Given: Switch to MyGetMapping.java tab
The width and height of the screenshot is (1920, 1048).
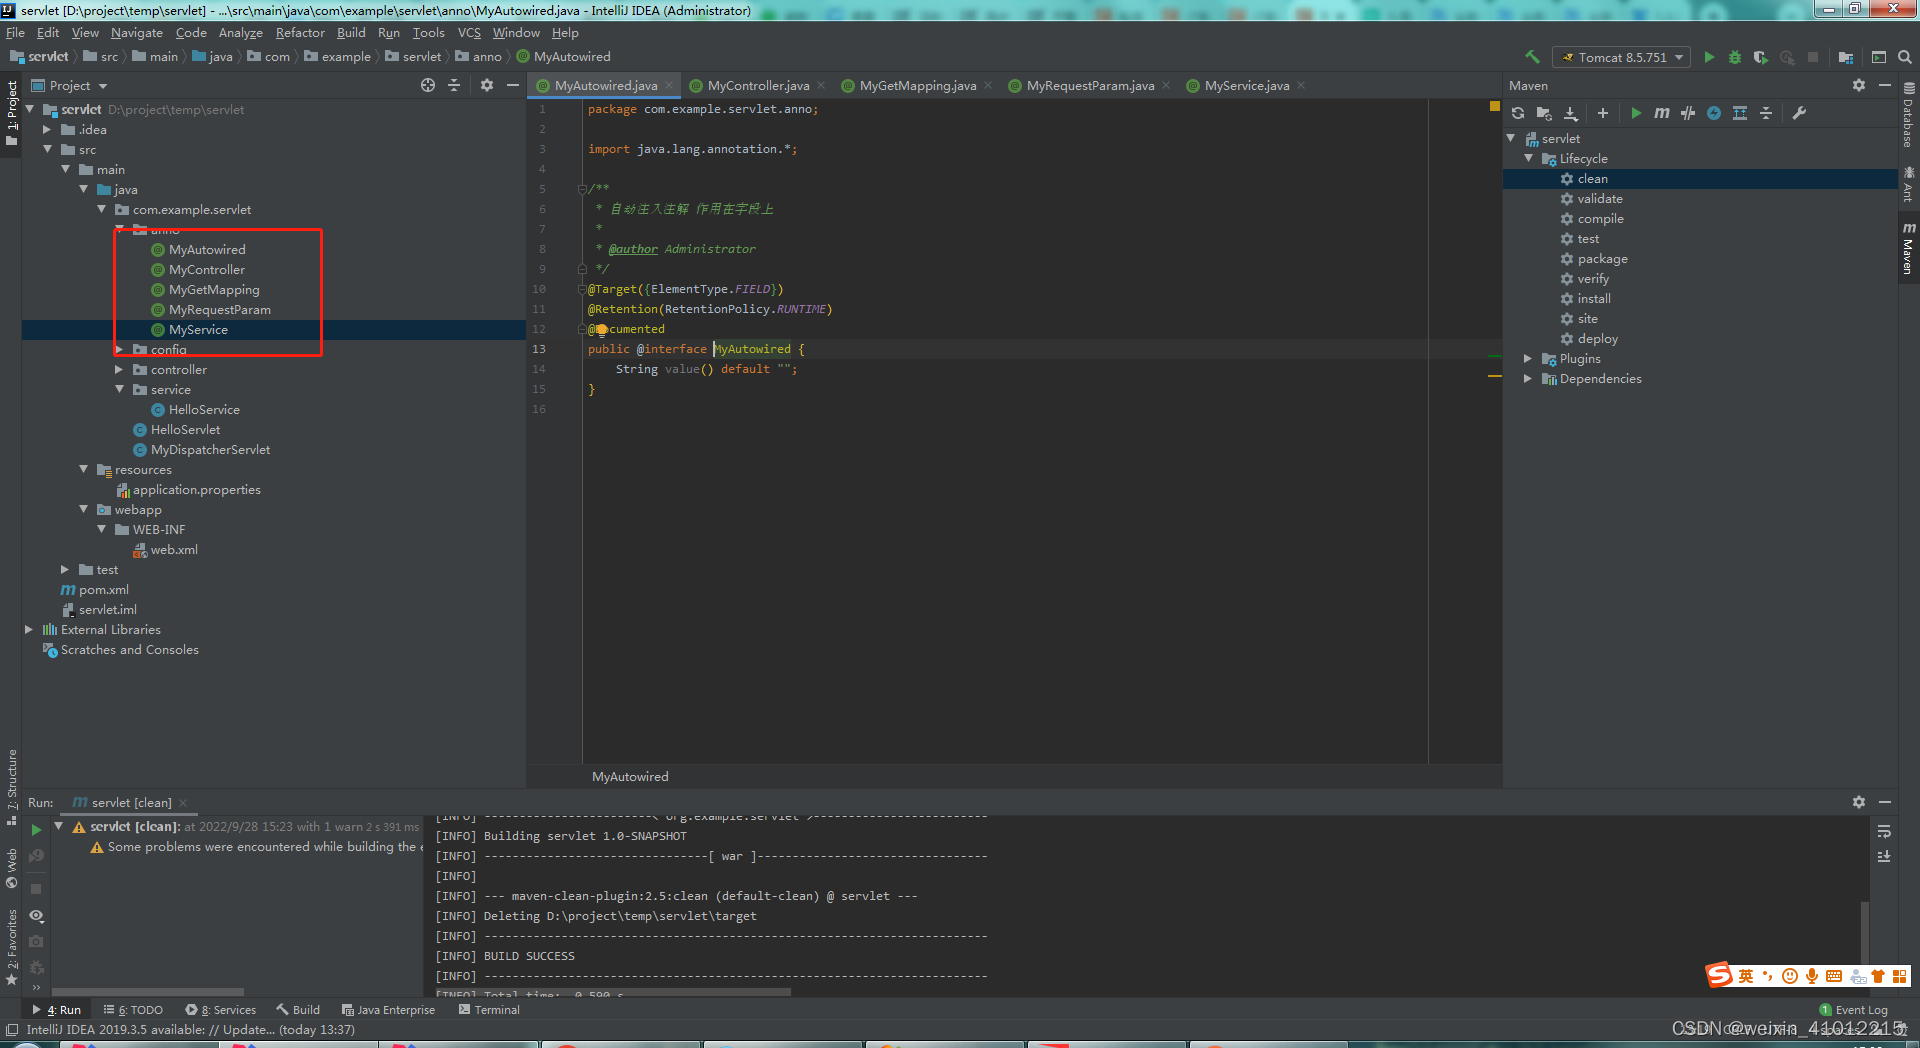Looking at the screenshot, I should (917, 85).
